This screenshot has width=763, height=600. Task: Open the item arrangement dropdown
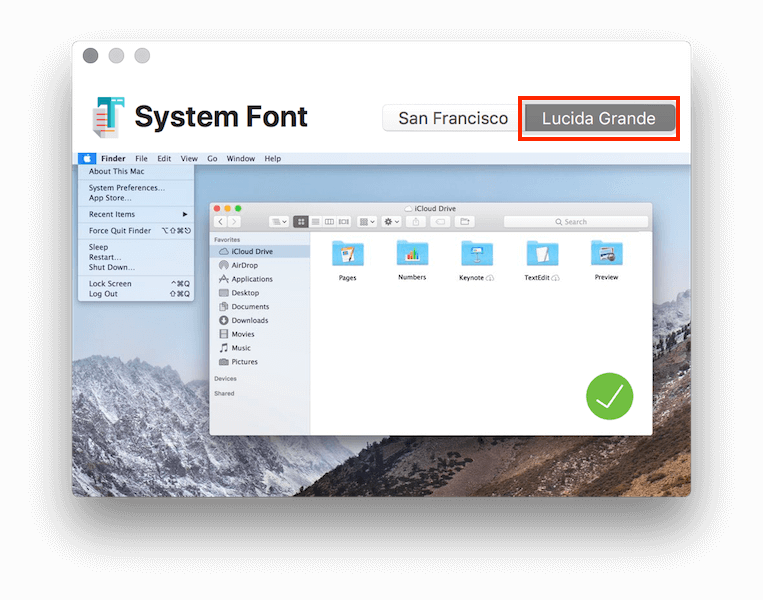click(x=367, y=222)
